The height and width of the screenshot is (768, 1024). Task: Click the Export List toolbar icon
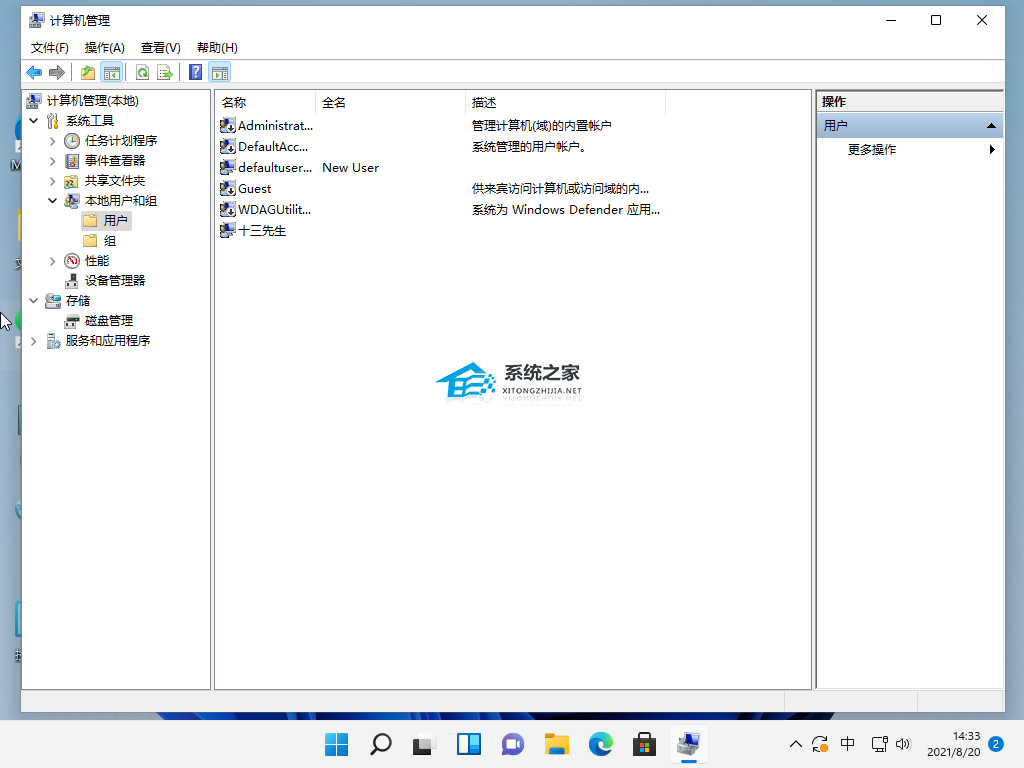click(163, 71)
